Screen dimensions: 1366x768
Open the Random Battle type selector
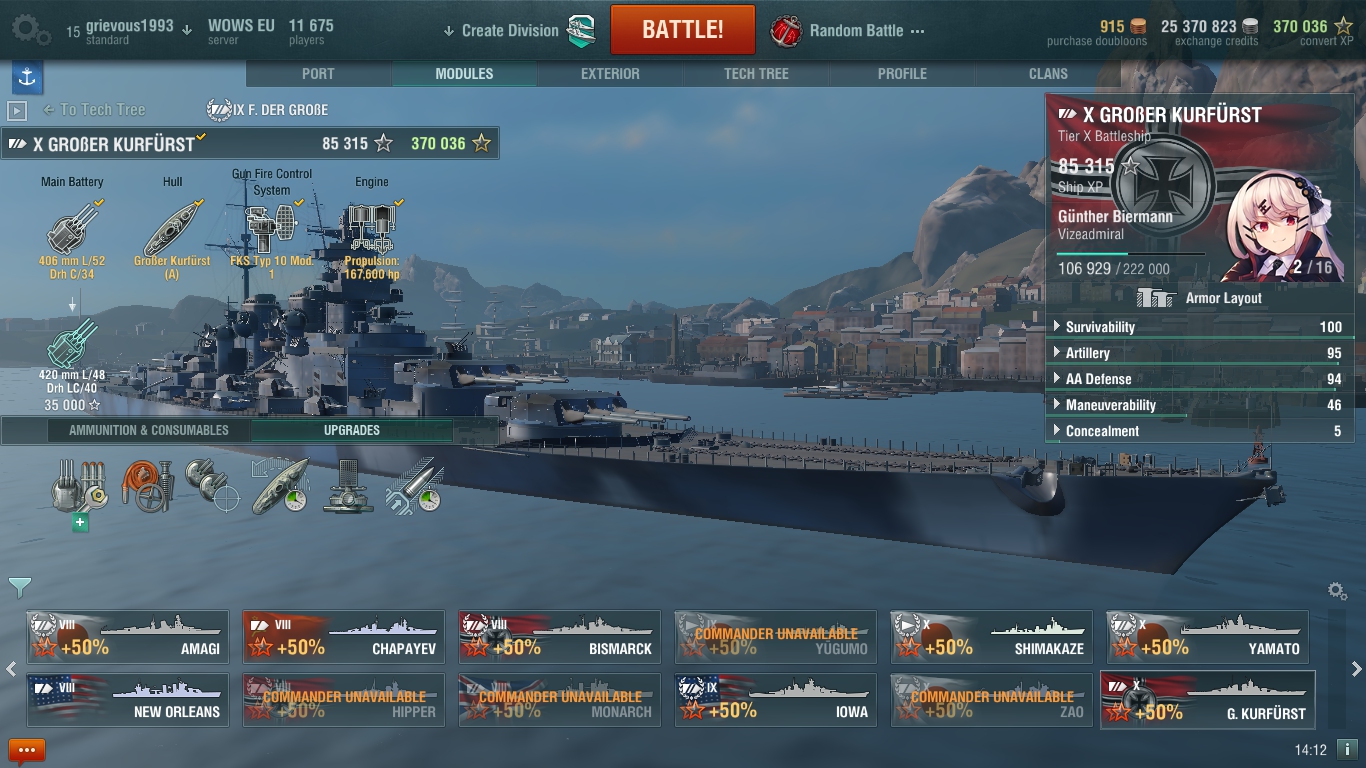[848, 30]
